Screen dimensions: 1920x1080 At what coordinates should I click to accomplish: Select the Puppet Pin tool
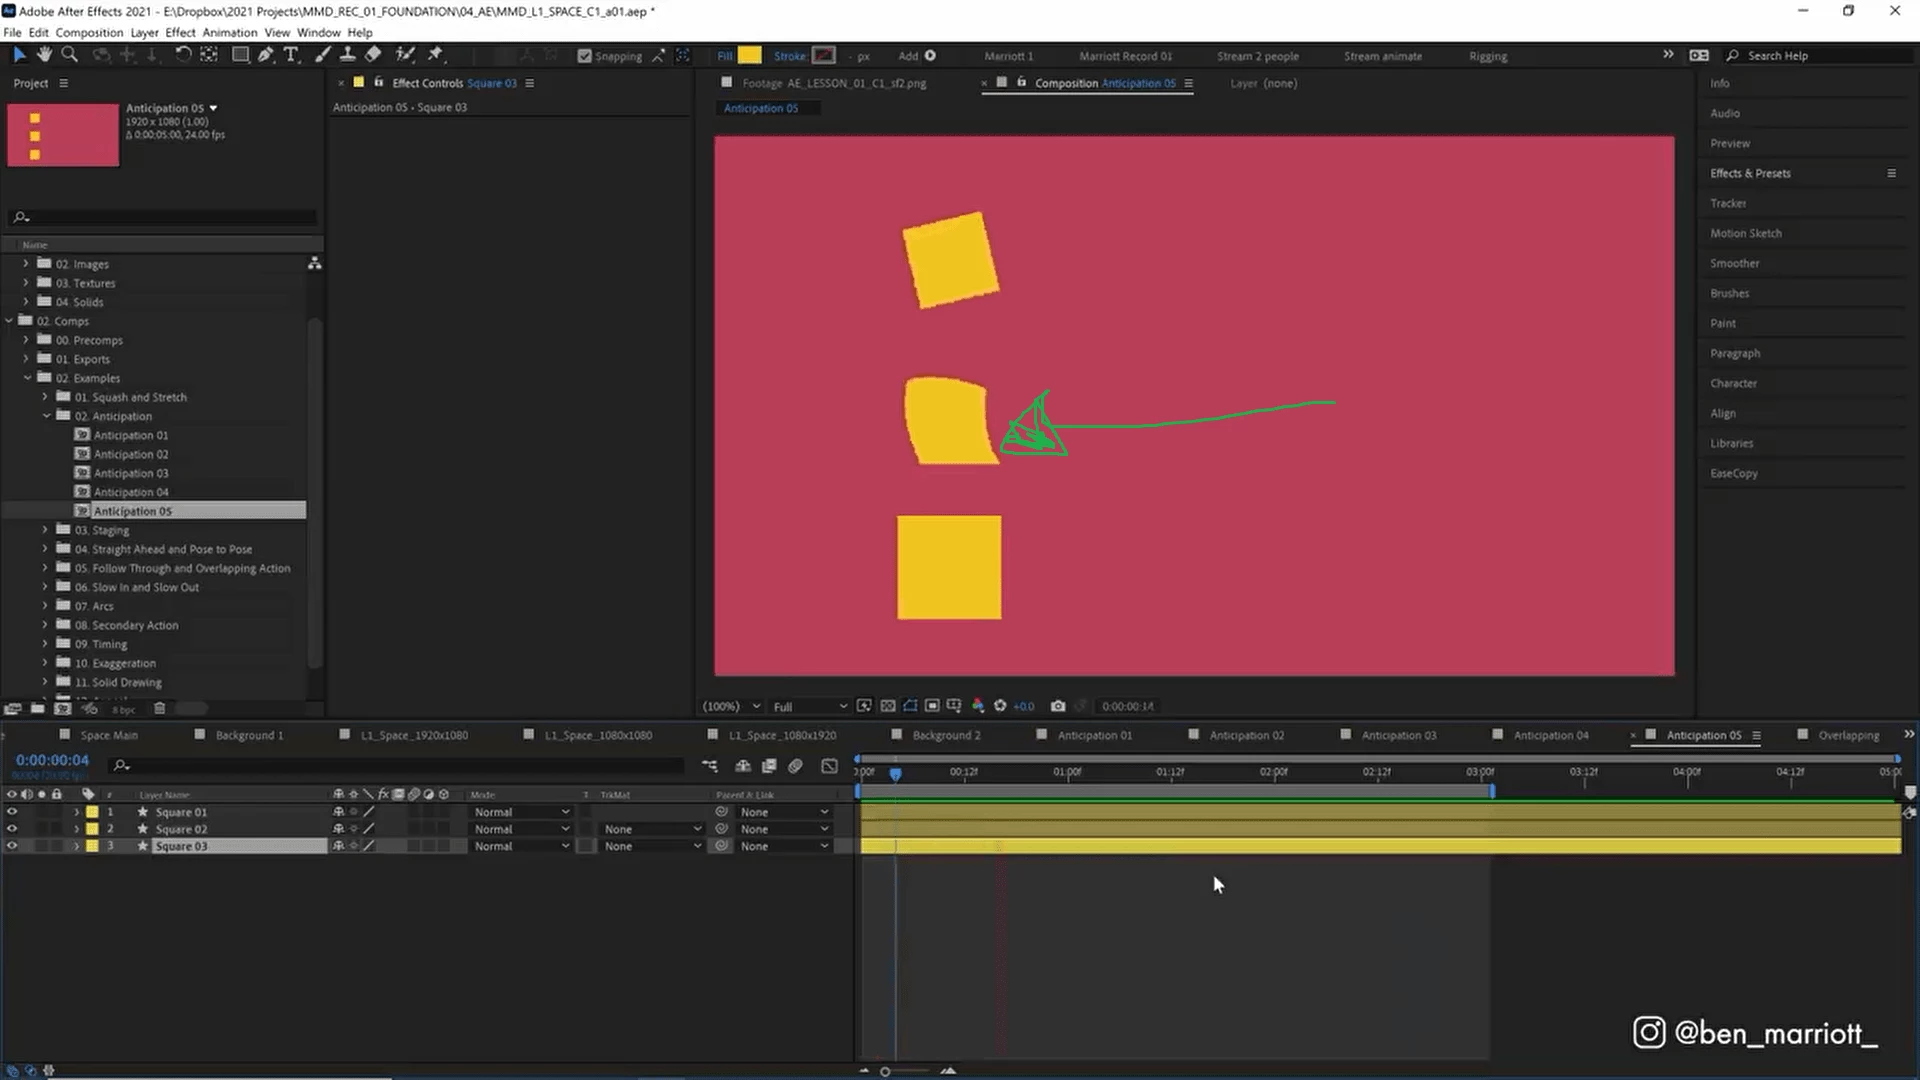pyautogui.click(x=435, y=55)
